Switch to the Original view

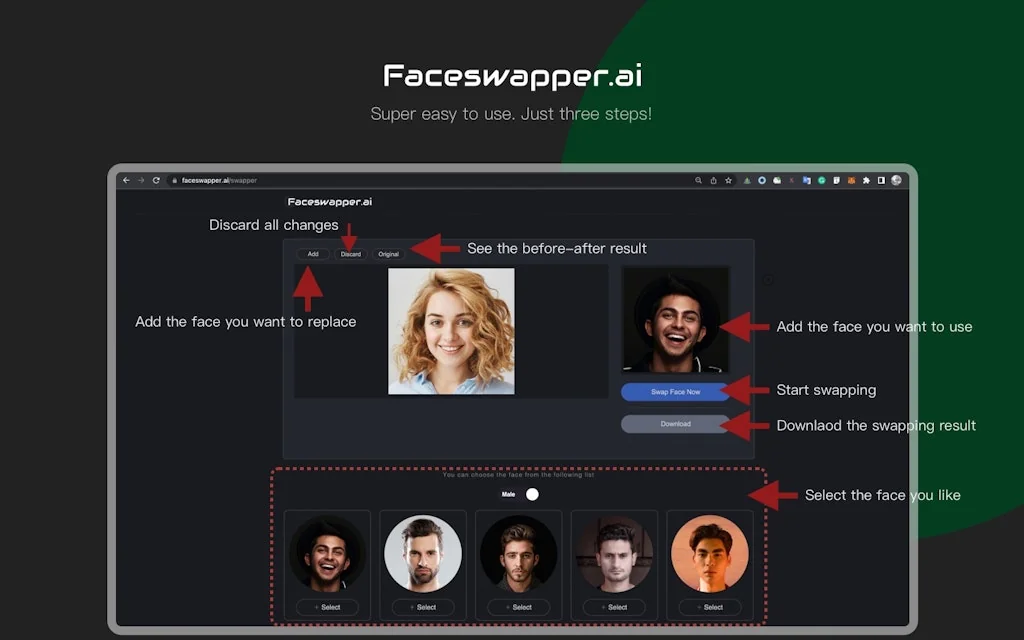tap(389, 254)
